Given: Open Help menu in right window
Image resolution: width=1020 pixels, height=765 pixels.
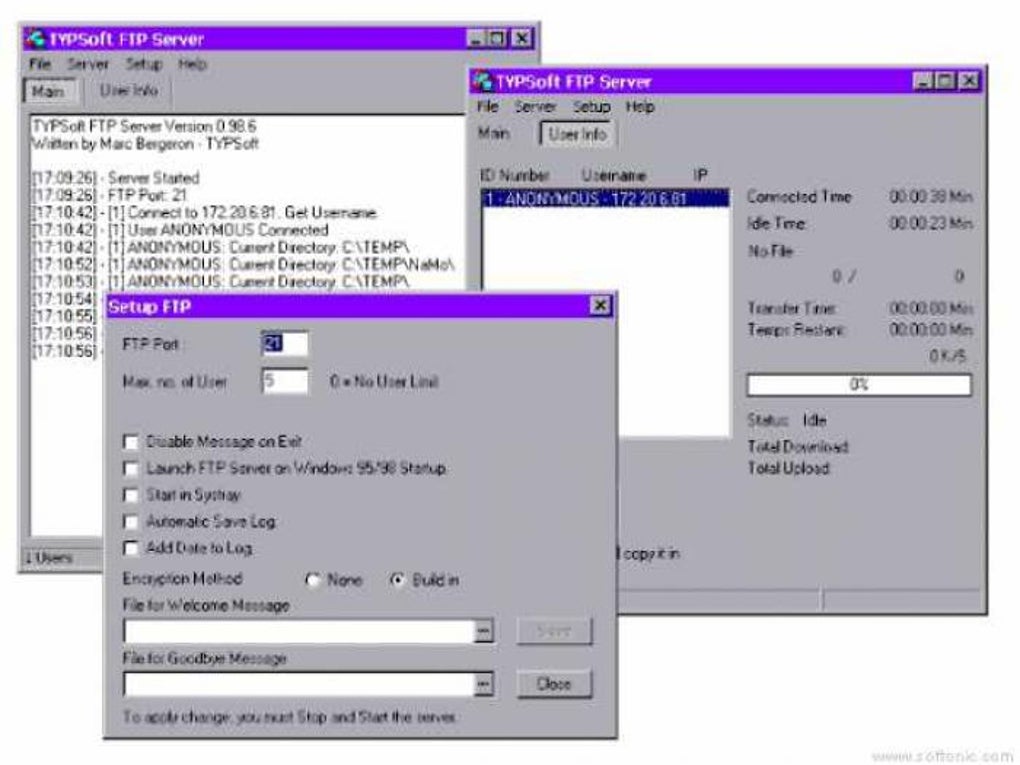Looking at the screenshot, I should (x=640, y=106).
